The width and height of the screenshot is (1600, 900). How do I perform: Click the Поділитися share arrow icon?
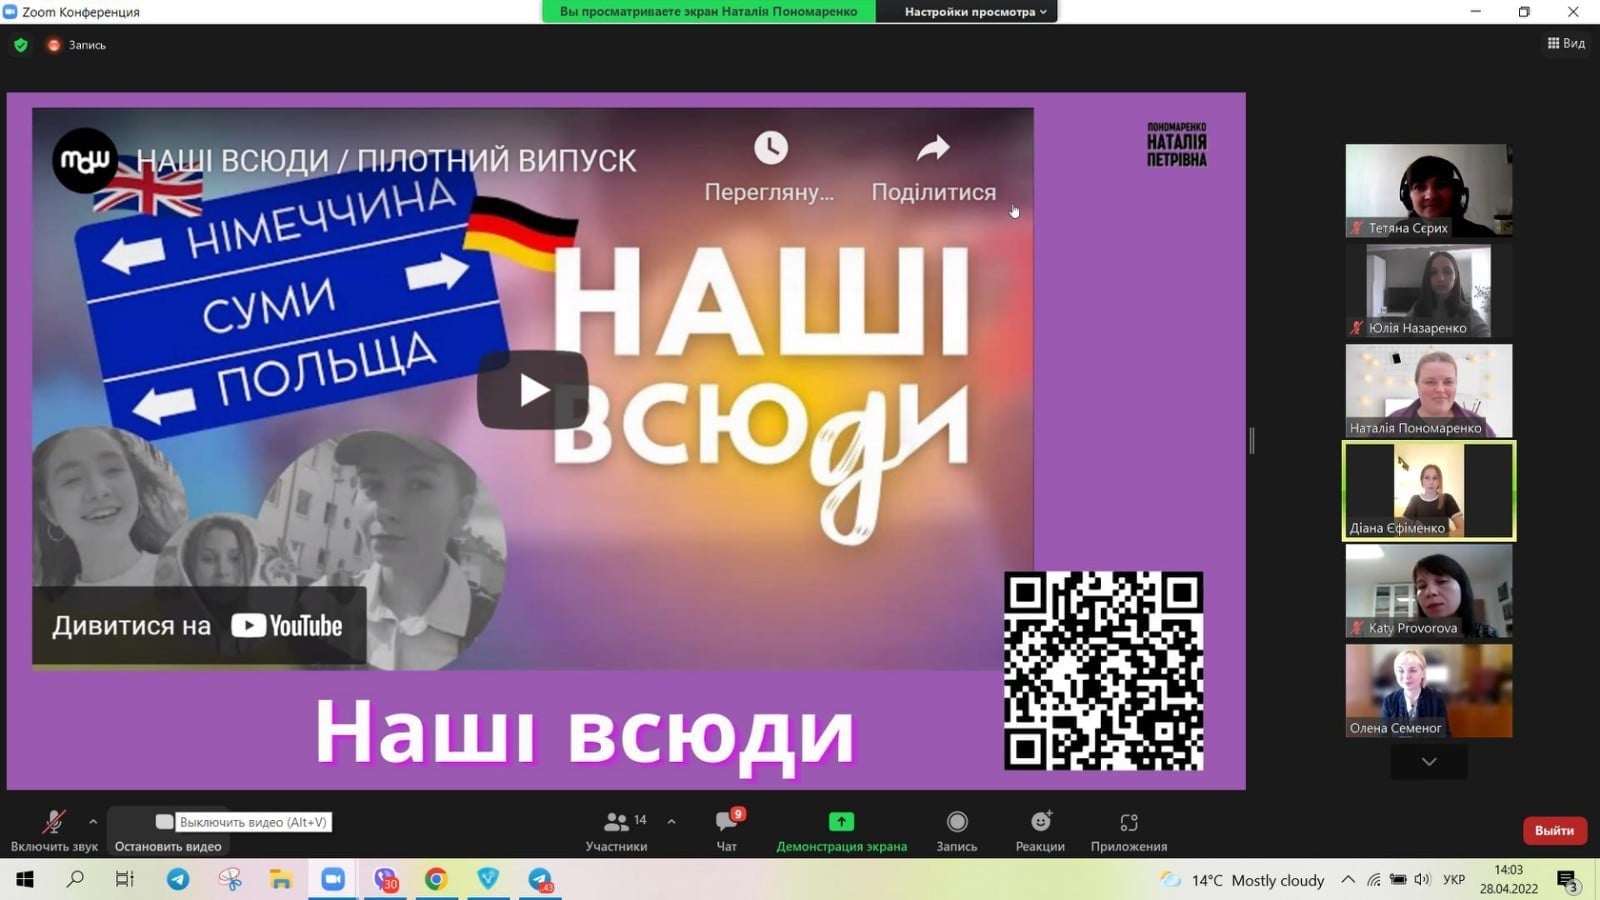point(933,148)
